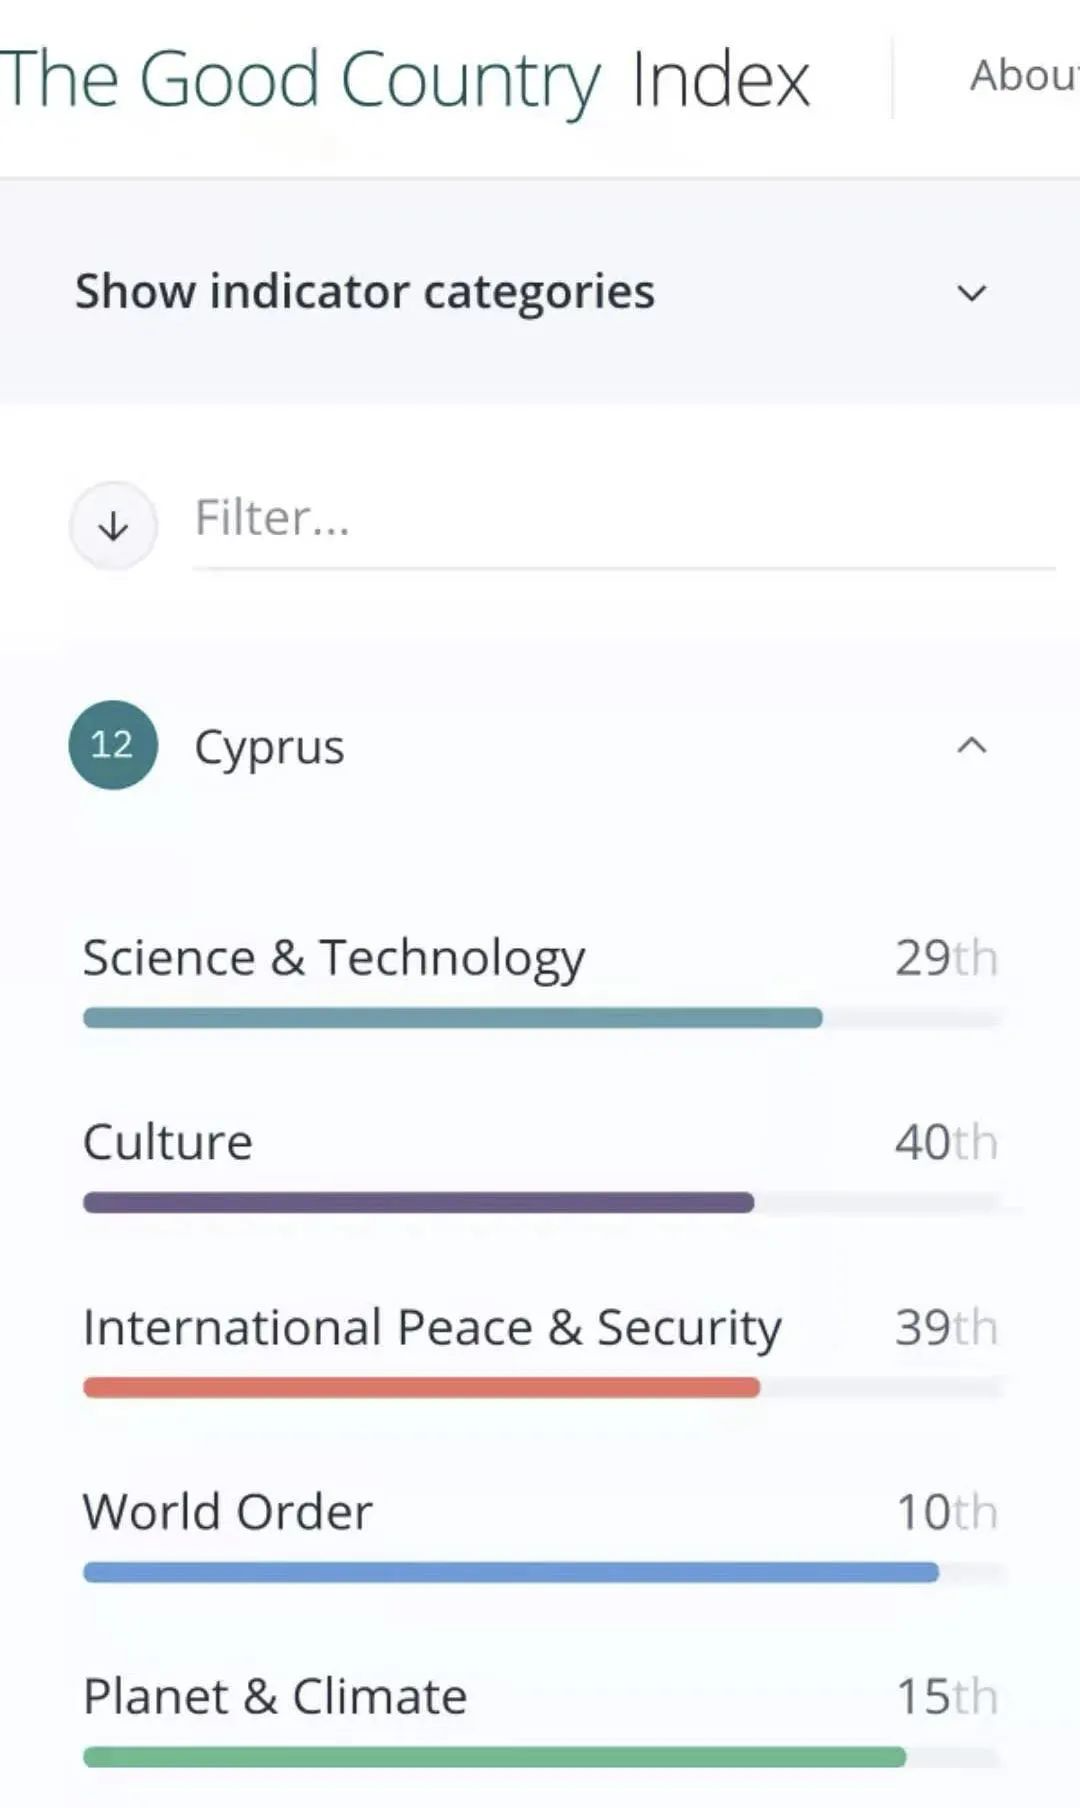Click The Good Country Index logo
Viewport: 1080px width, 1808px height.
pyautogui.click(x=404, y=80)
